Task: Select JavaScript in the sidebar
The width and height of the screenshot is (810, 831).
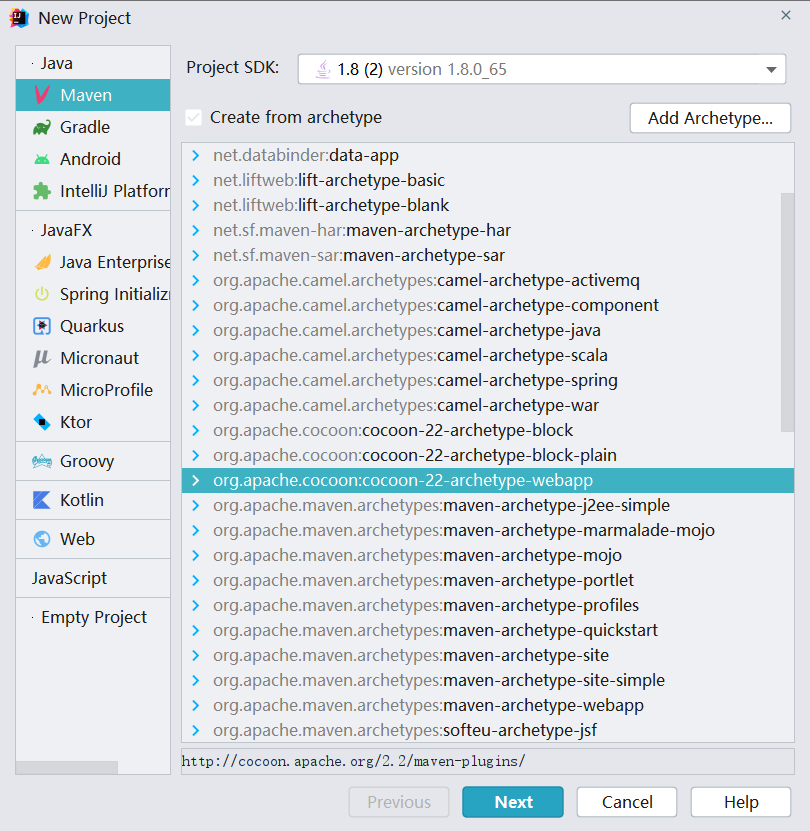Action: pos(70,578)
